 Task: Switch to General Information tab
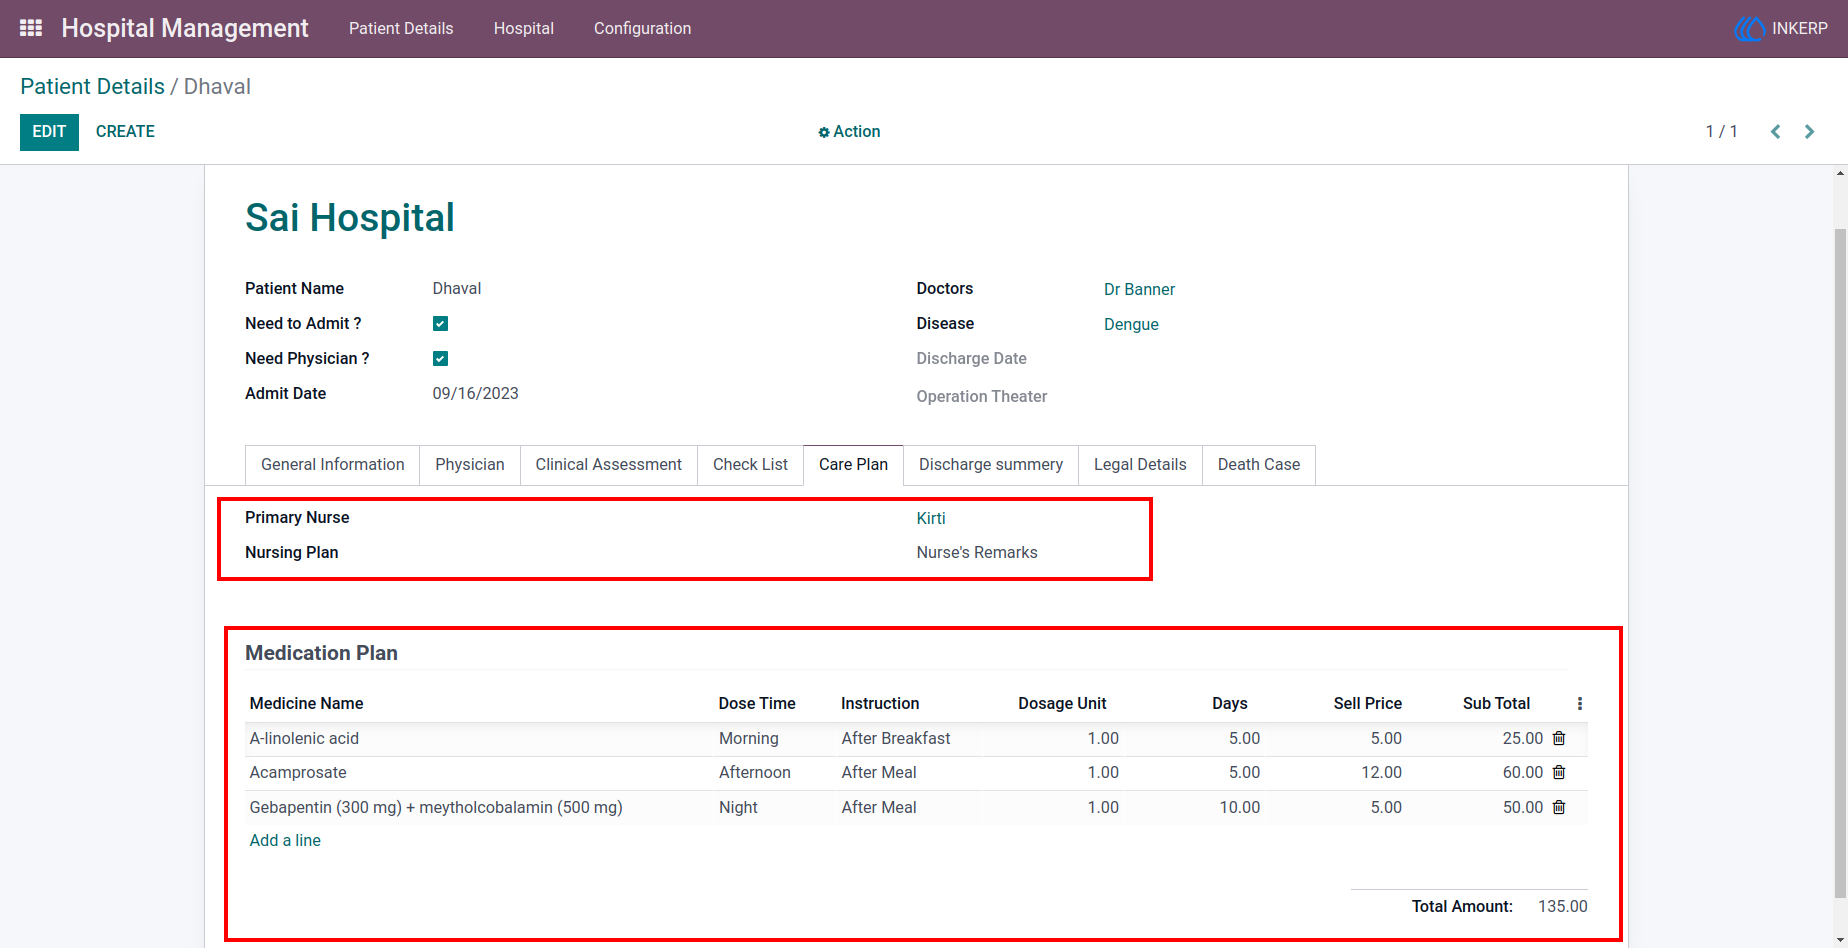click(333, 465)
